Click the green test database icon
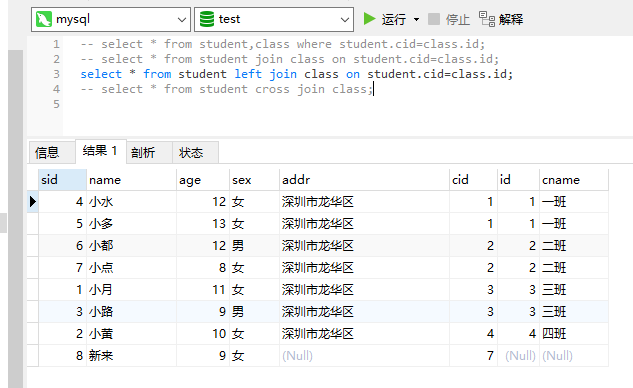 point(207,19)
